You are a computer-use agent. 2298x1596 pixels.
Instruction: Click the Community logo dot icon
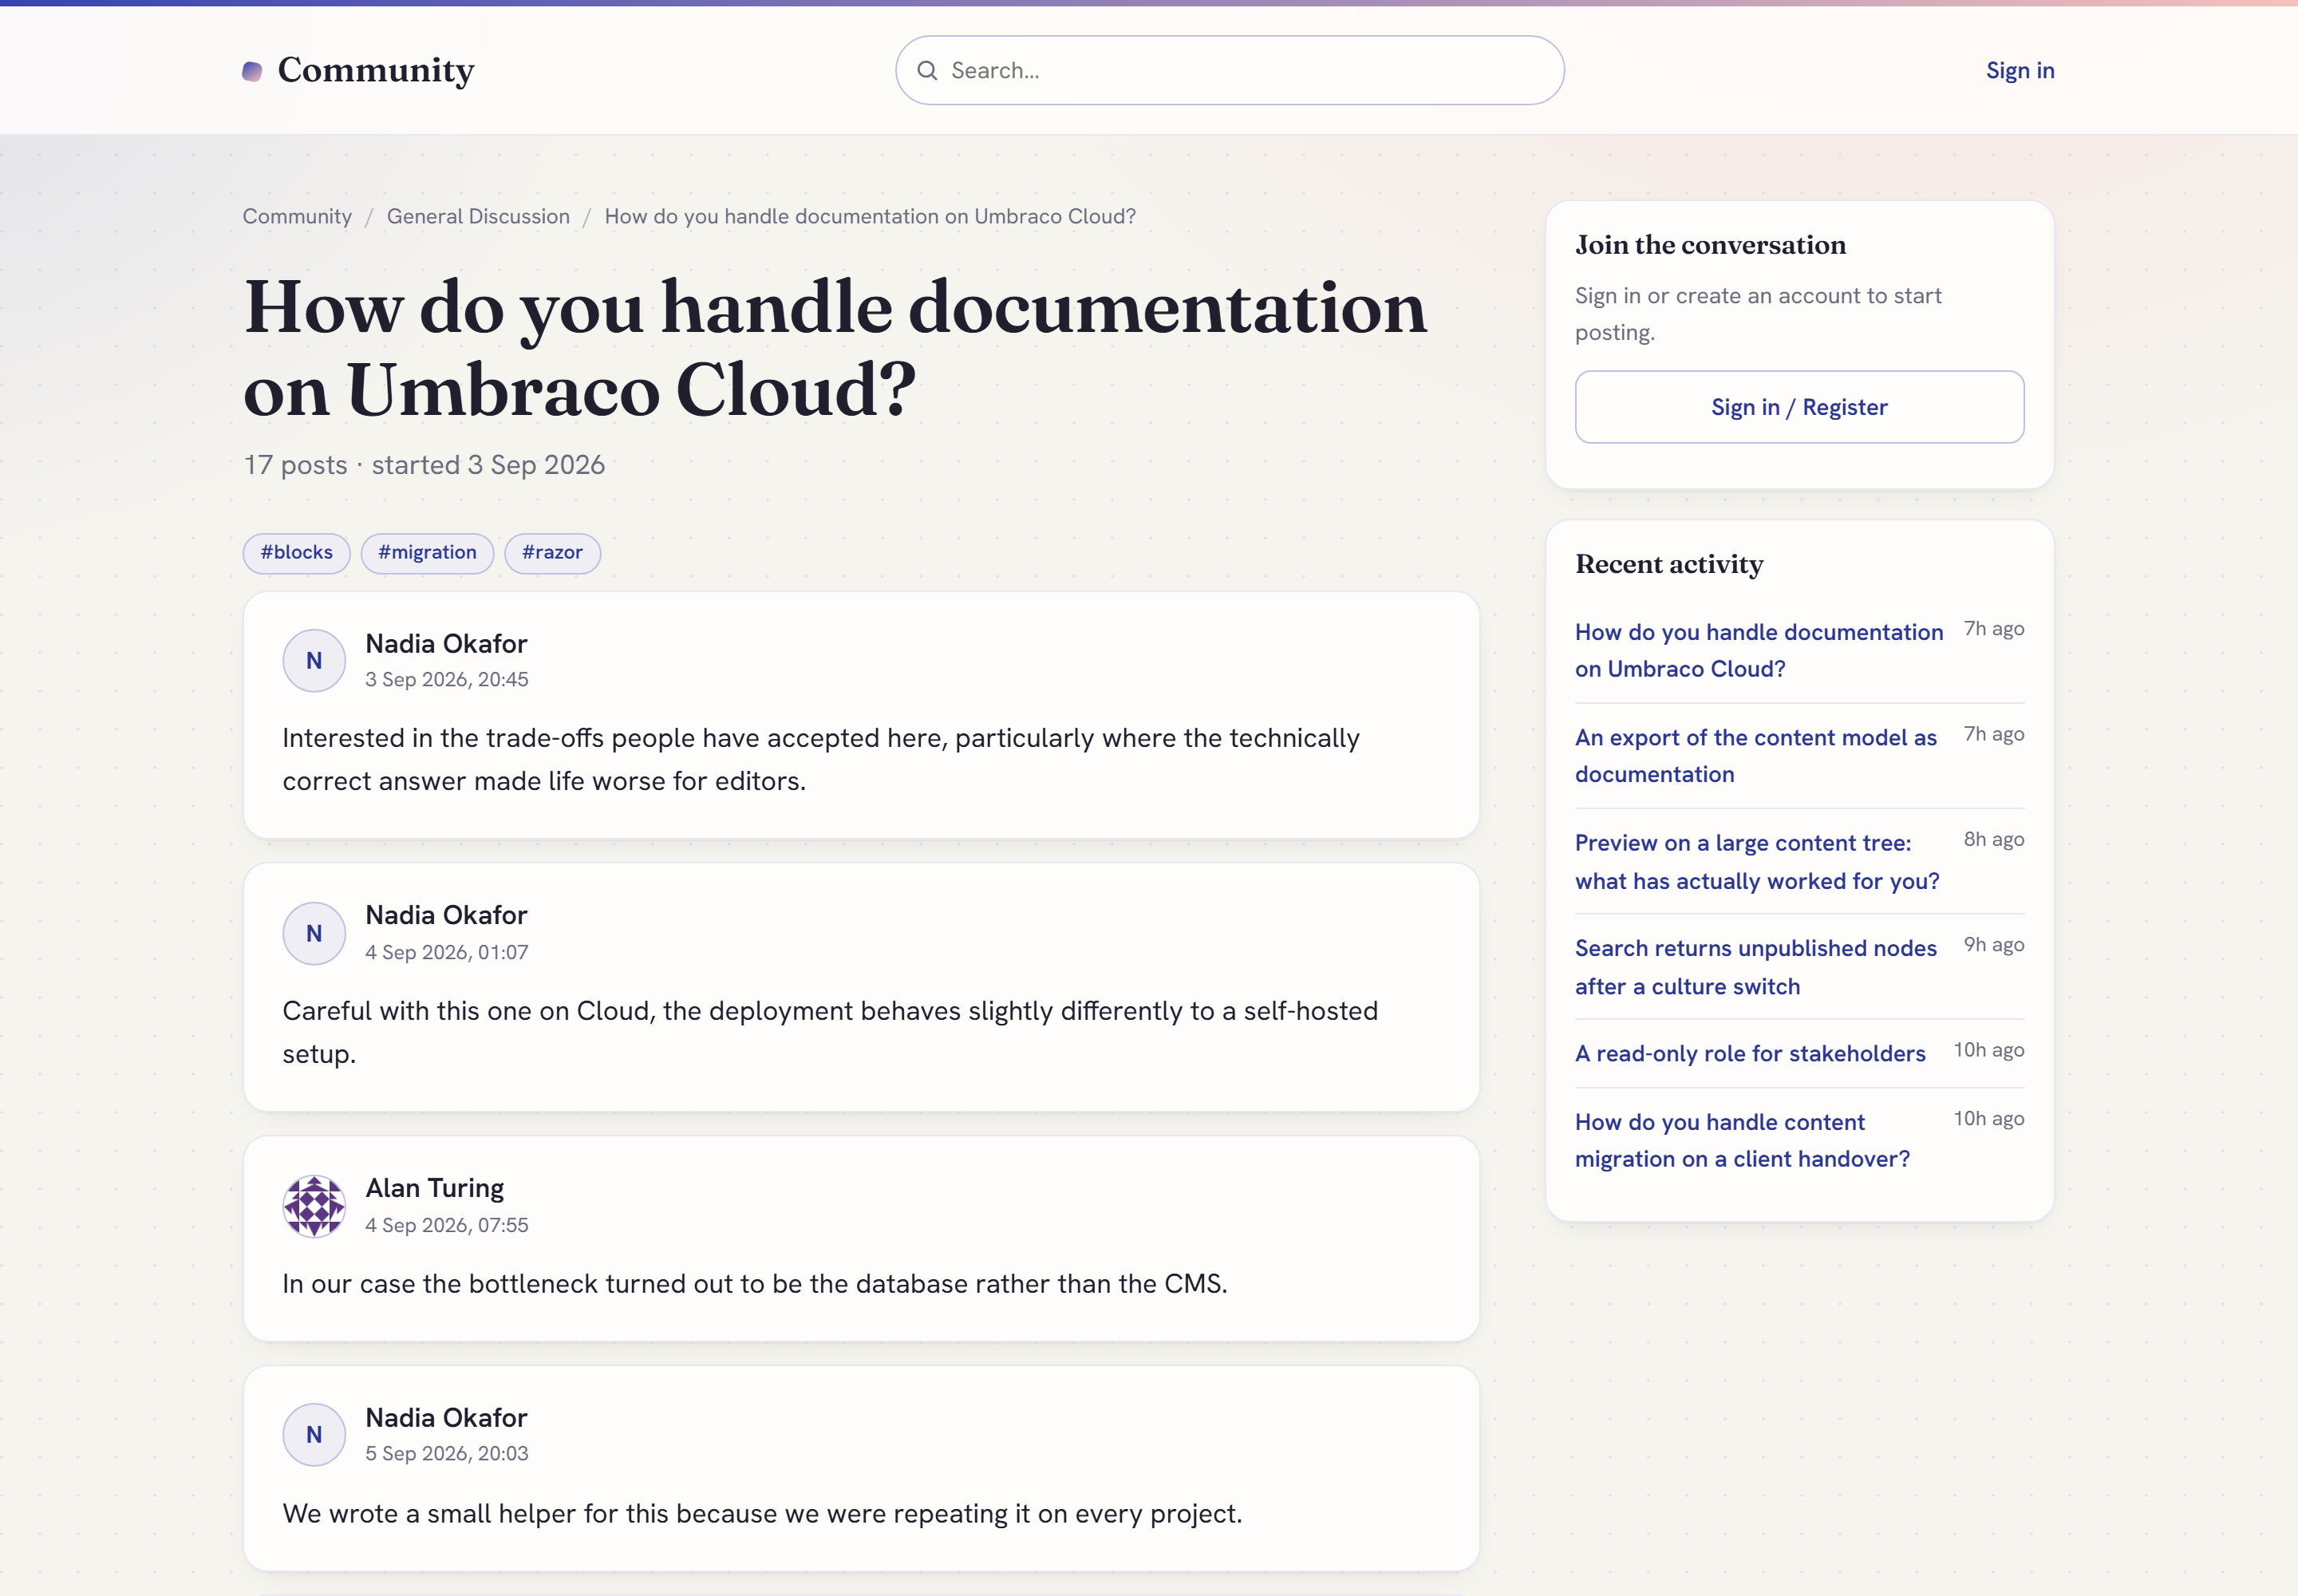pos(252,71)
